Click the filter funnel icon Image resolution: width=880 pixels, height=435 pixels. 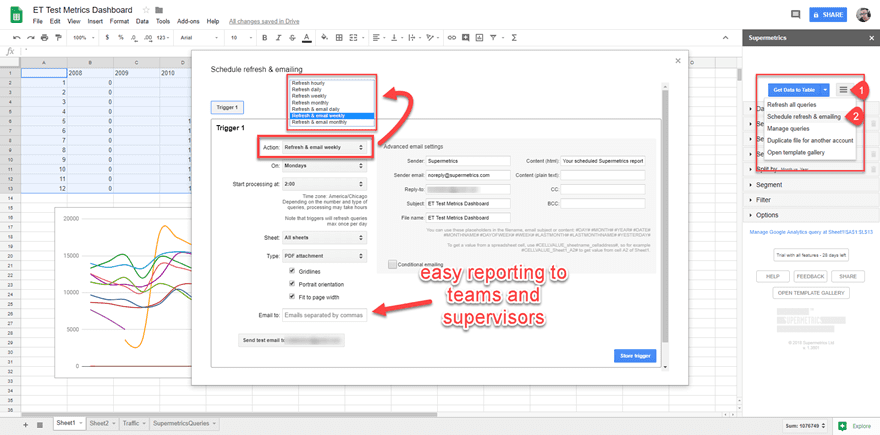(493, 38)
